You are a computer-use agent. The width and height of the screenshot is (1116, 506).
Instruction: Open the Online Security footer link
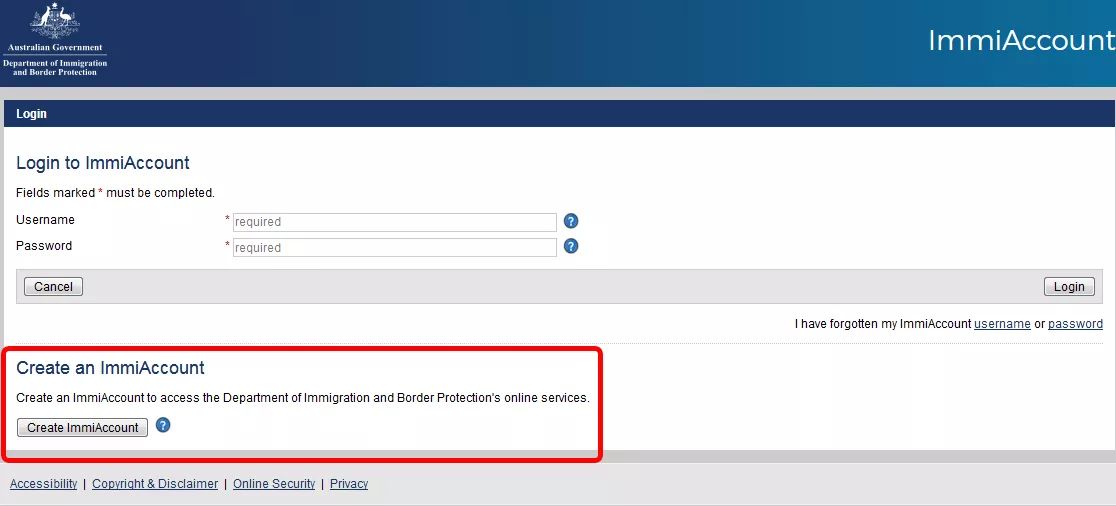pos(274,484)
